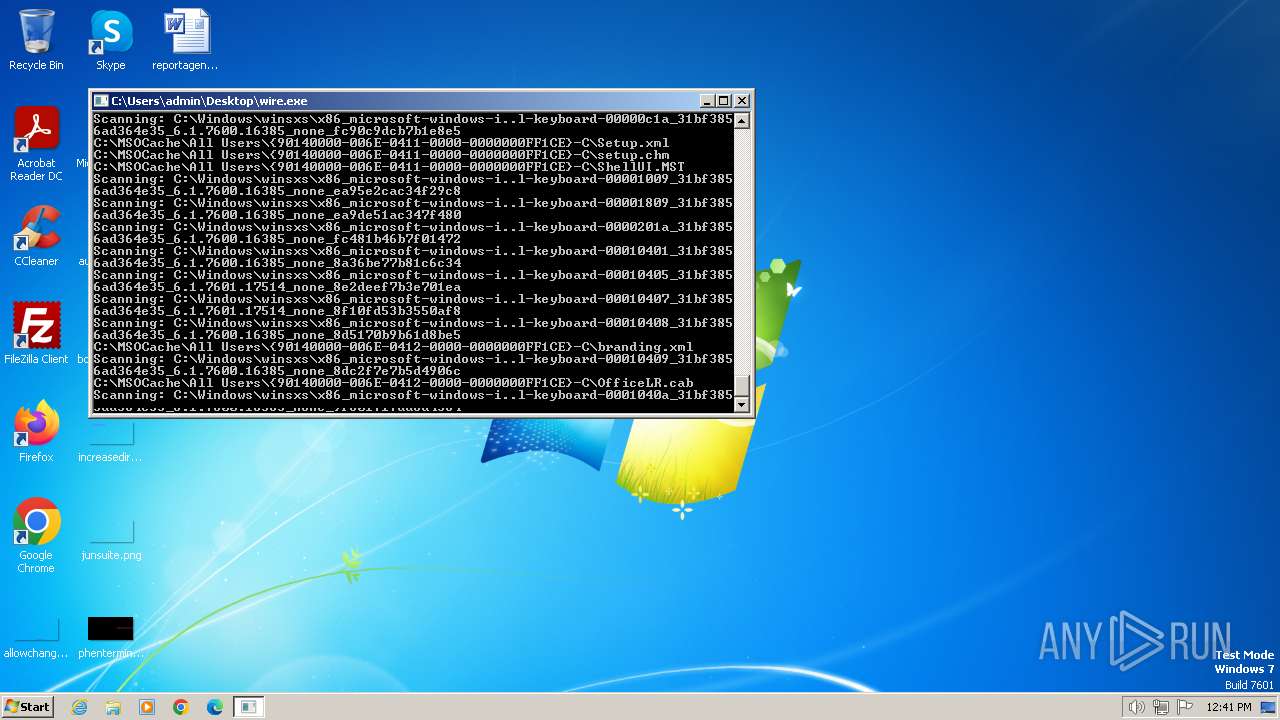Select the allowchang desktop file
The height and width of the screenshot is (720, 1280).
(36, 638)
